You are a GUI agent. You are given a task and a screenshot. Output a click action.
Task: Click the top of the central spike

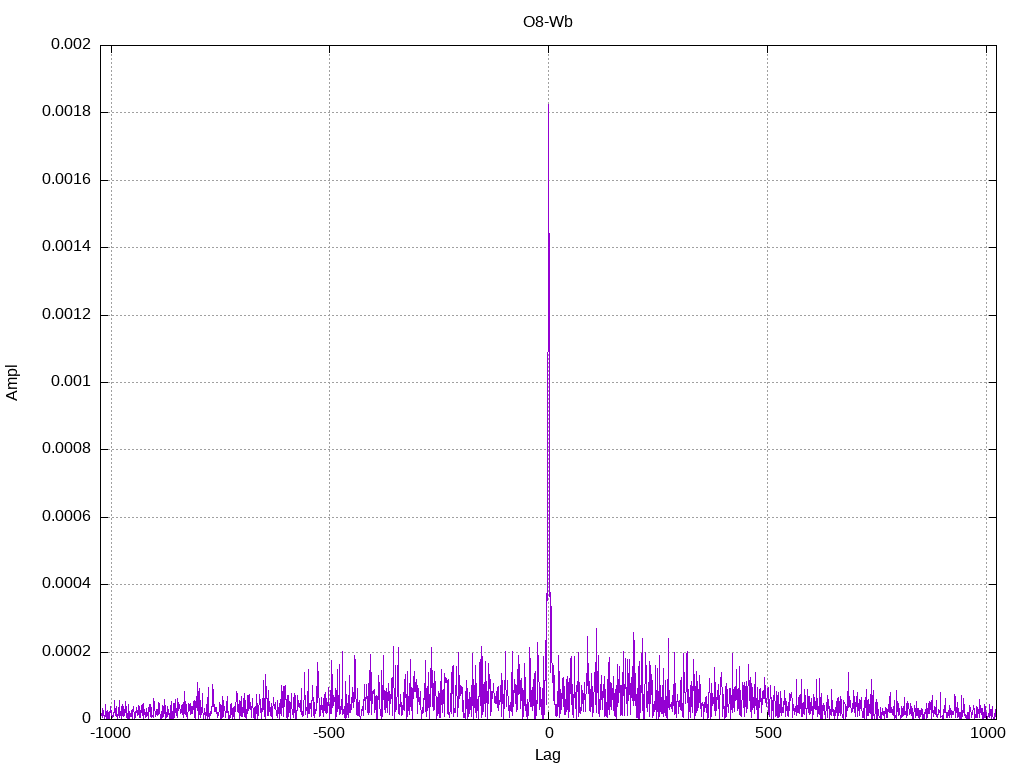pos(548,105)
